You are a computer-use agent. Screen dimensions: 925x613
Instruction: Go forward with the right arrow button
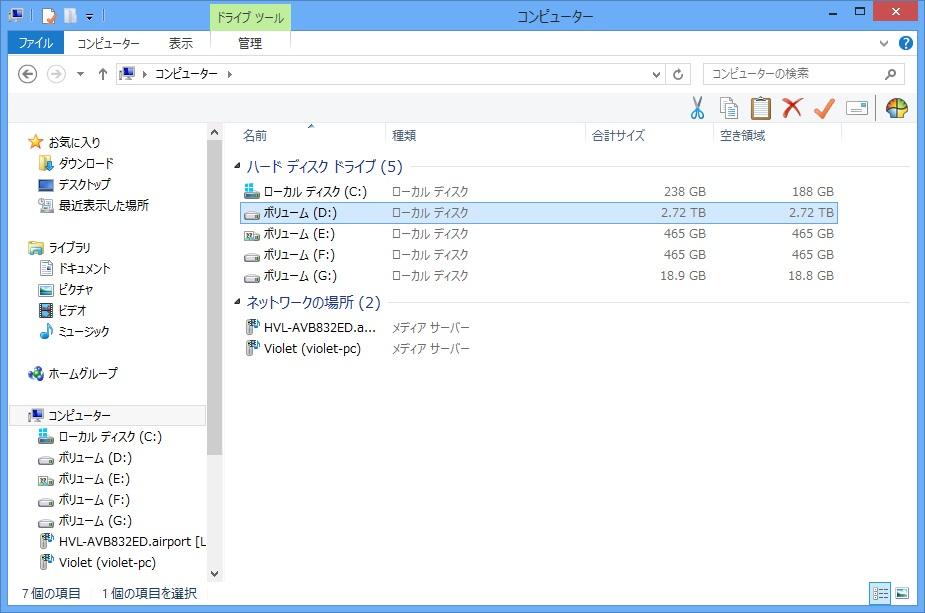coord(56,74)
